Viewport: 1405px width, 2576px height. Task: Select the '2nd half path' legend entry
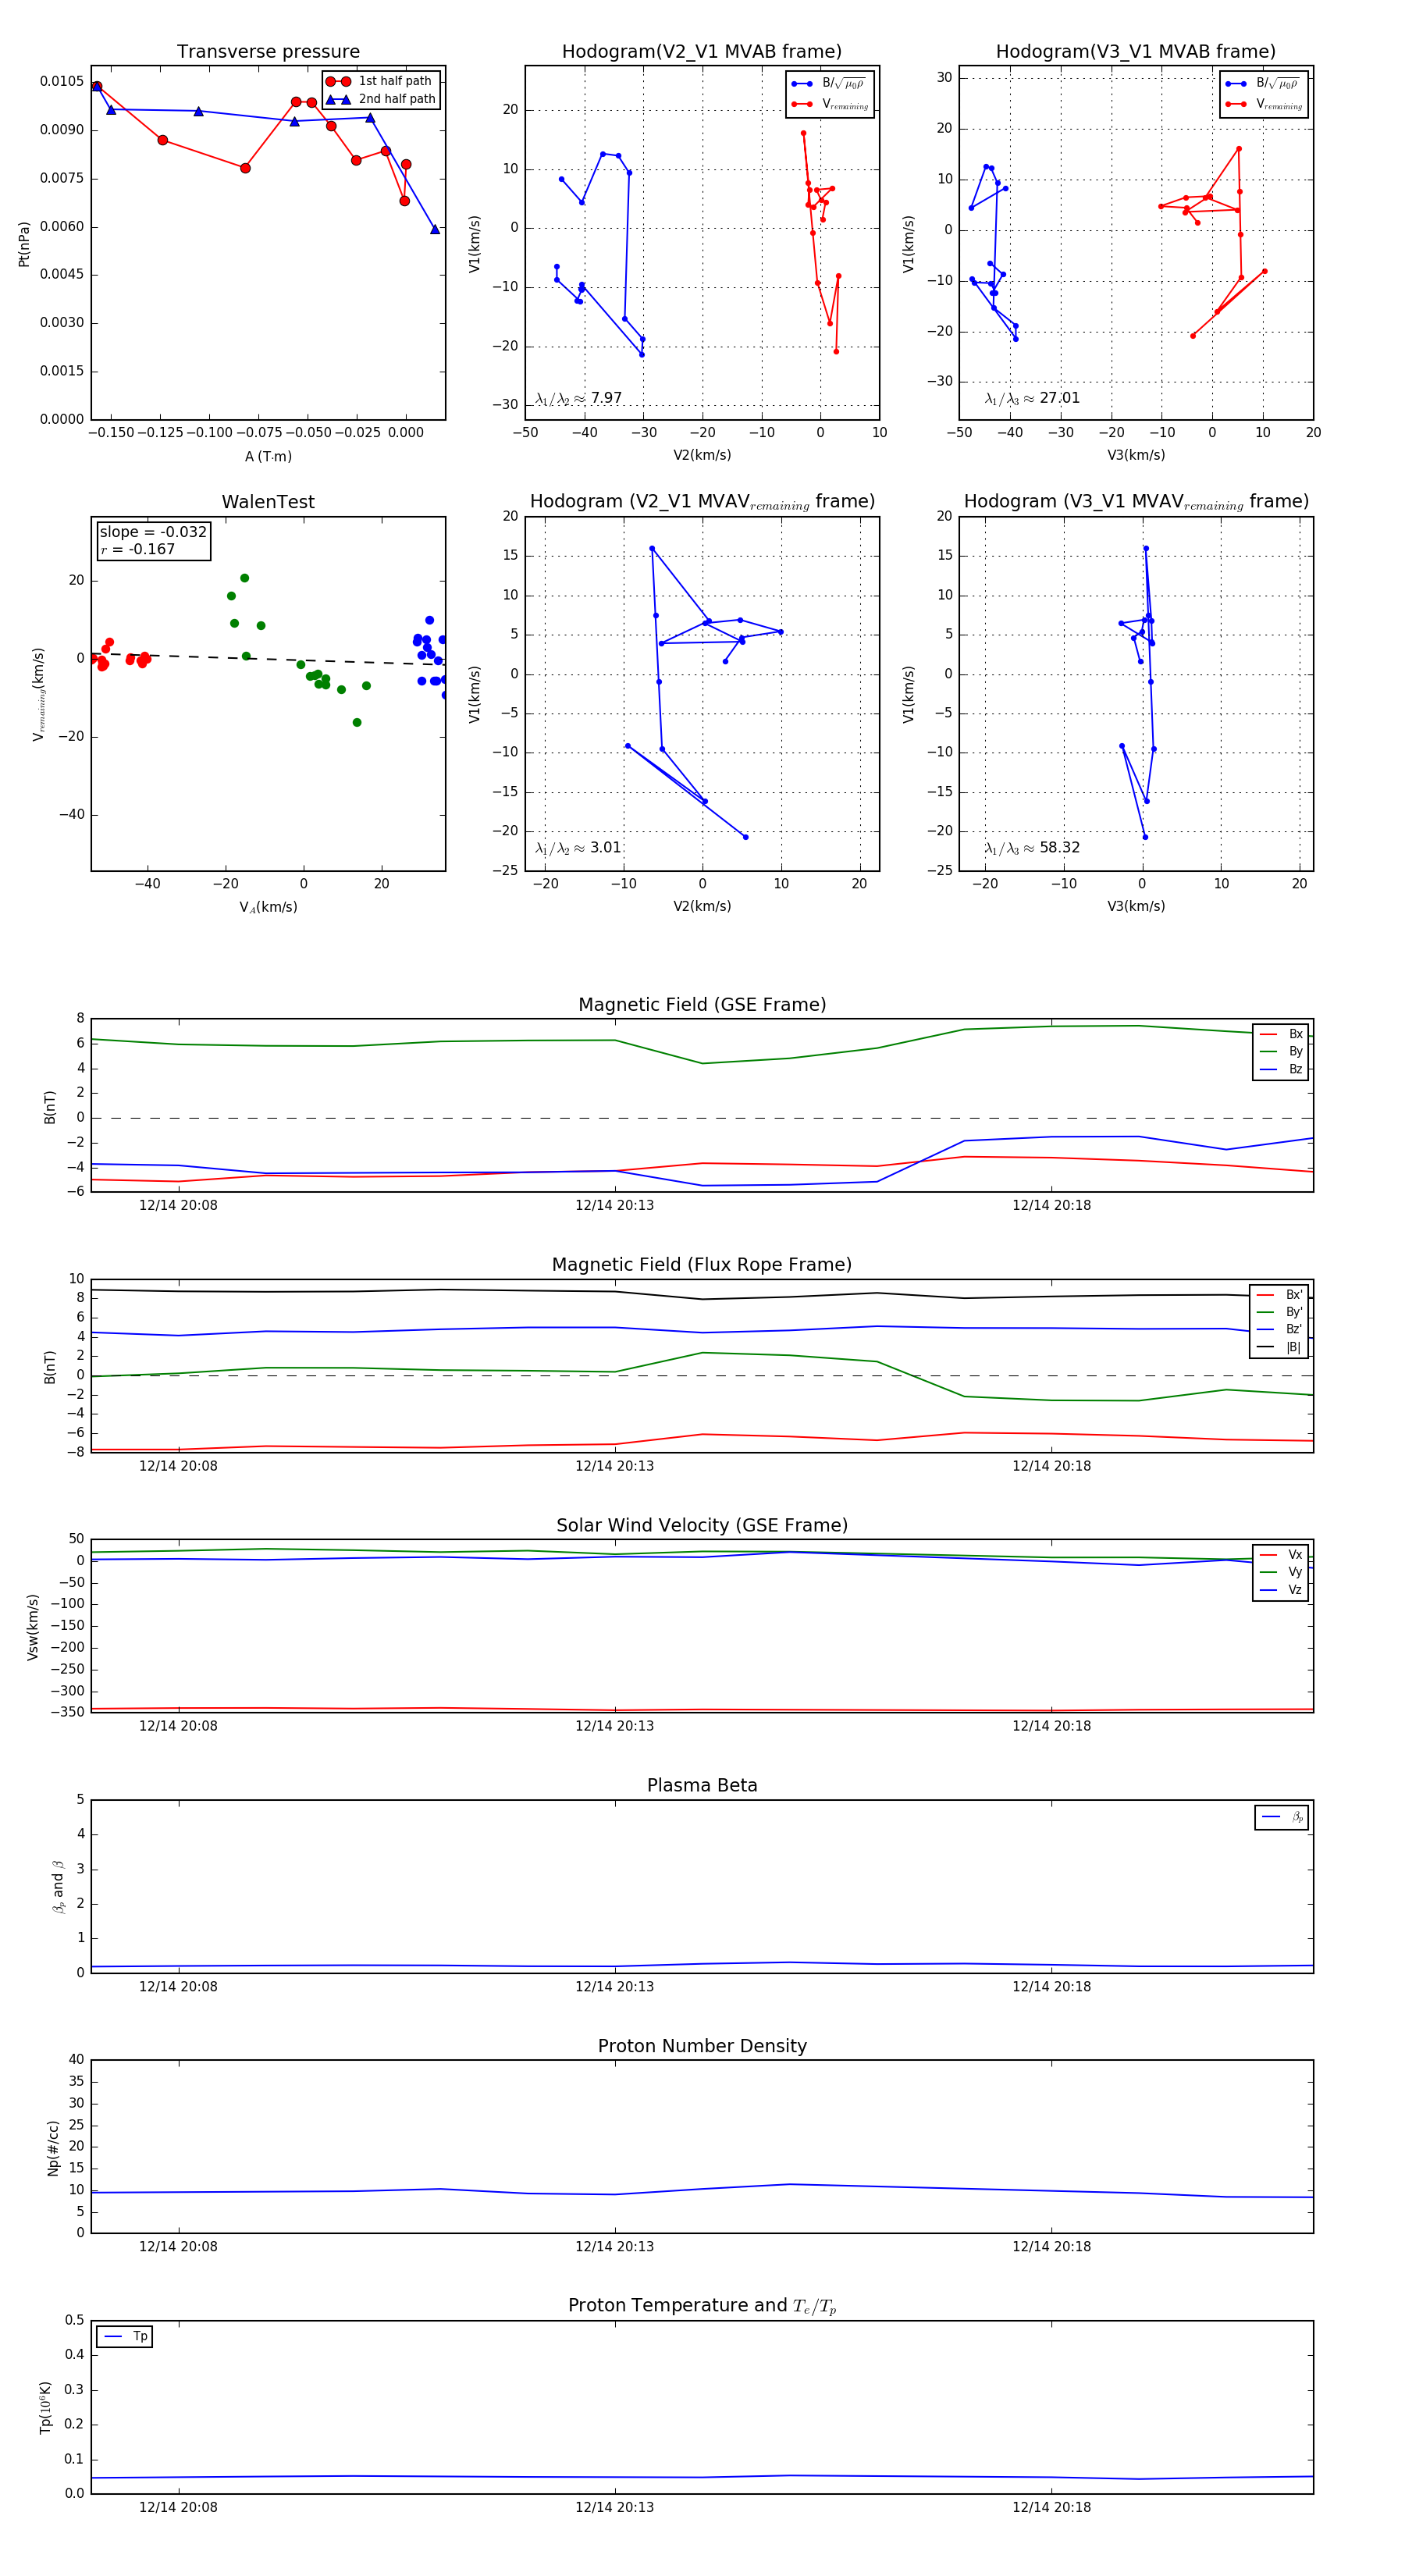pos(382,99)
